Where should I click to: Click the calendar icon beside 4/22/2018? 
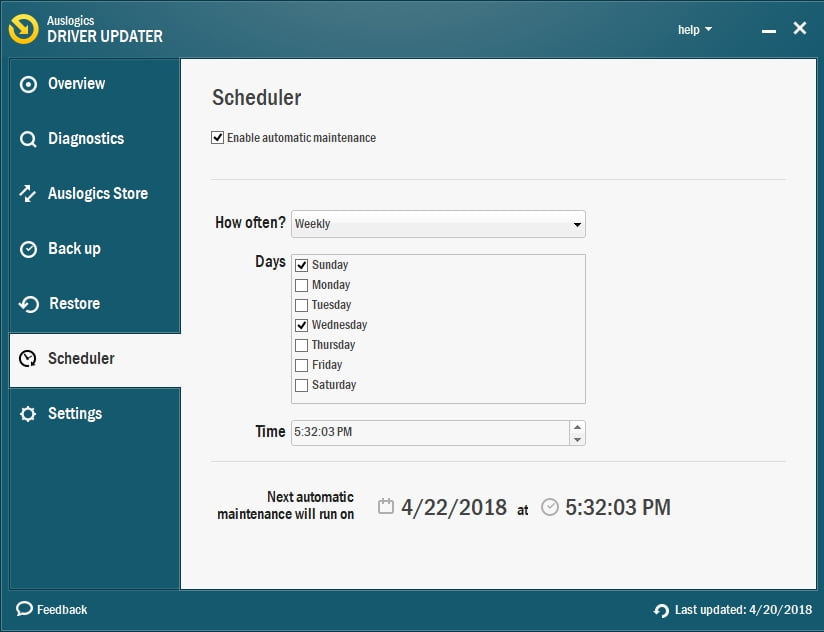(x=386, y=506)
